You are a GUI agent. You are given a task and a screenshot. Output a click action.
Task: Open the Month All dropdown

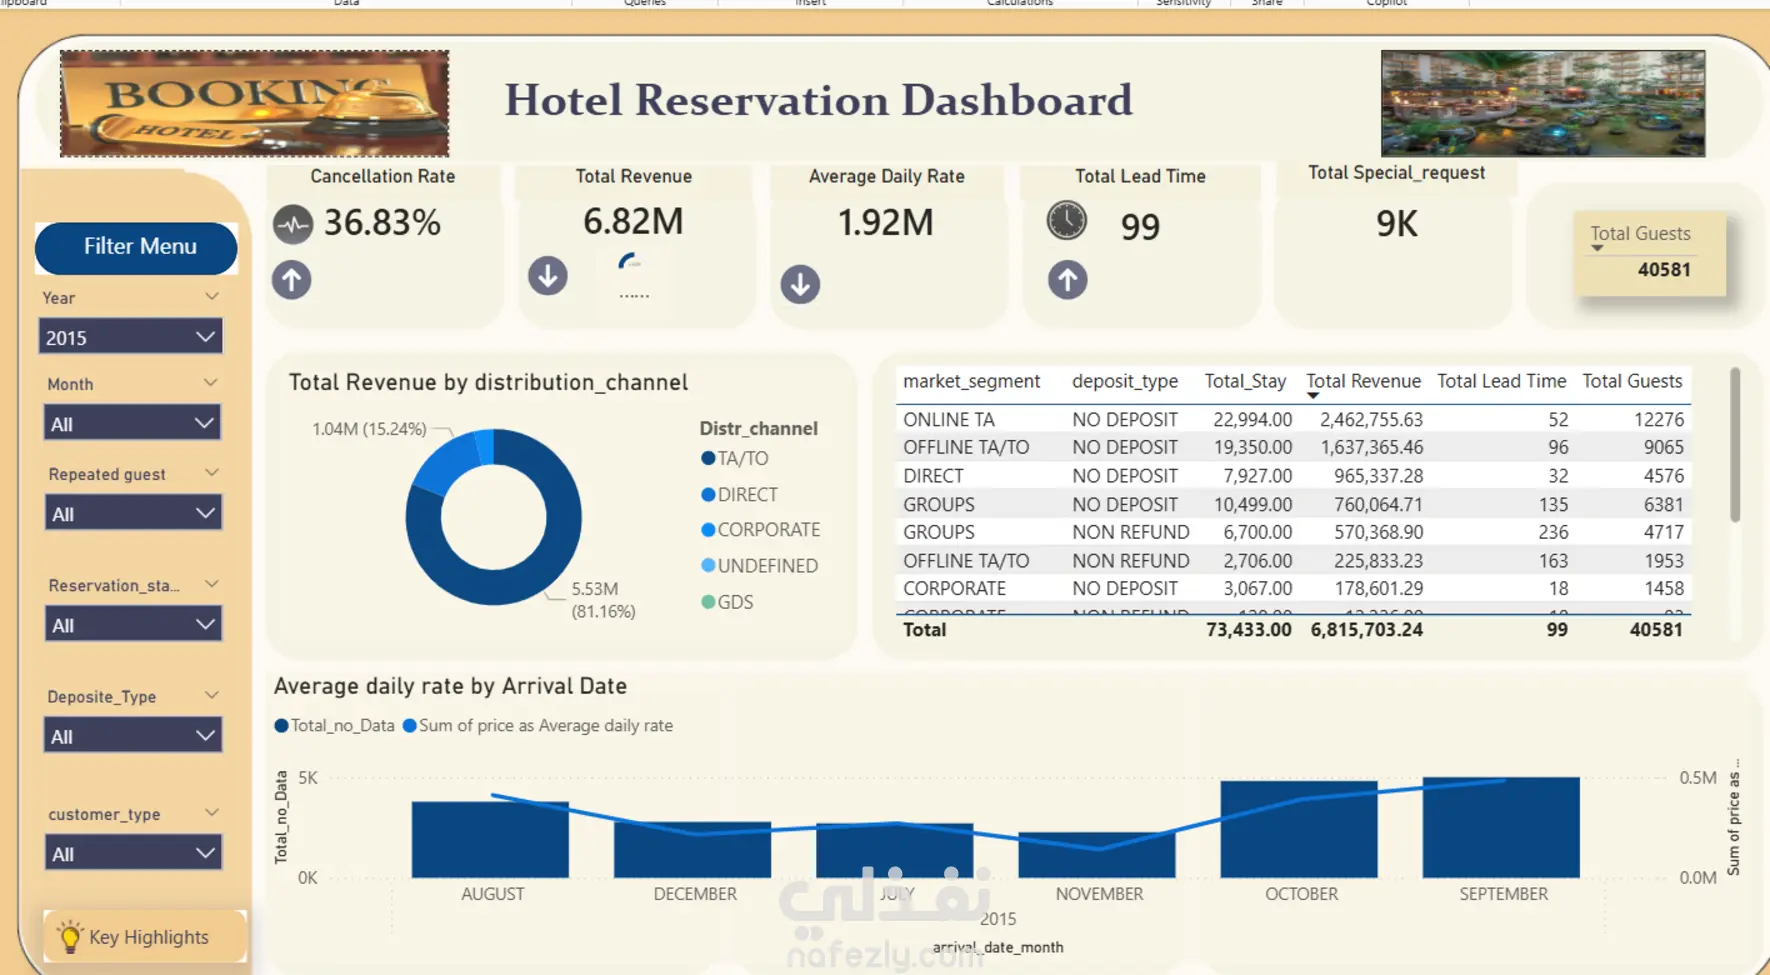(132, 423)
